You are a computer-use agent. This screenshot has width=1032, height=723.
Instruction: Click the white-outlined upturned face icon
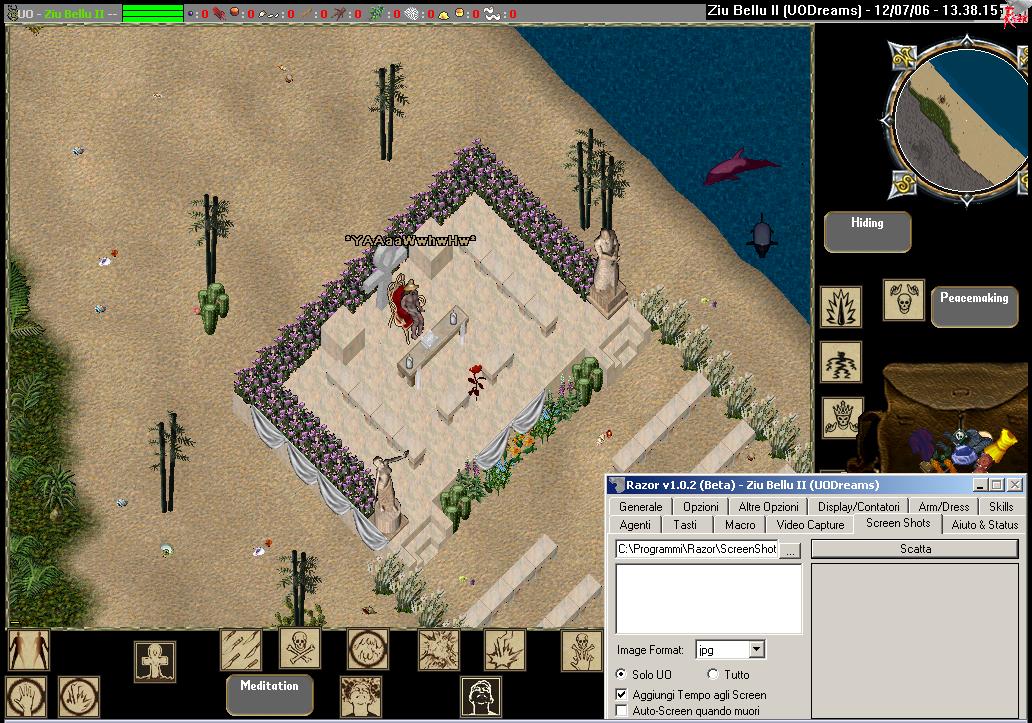pyautogui.click(x=480, y=697)
